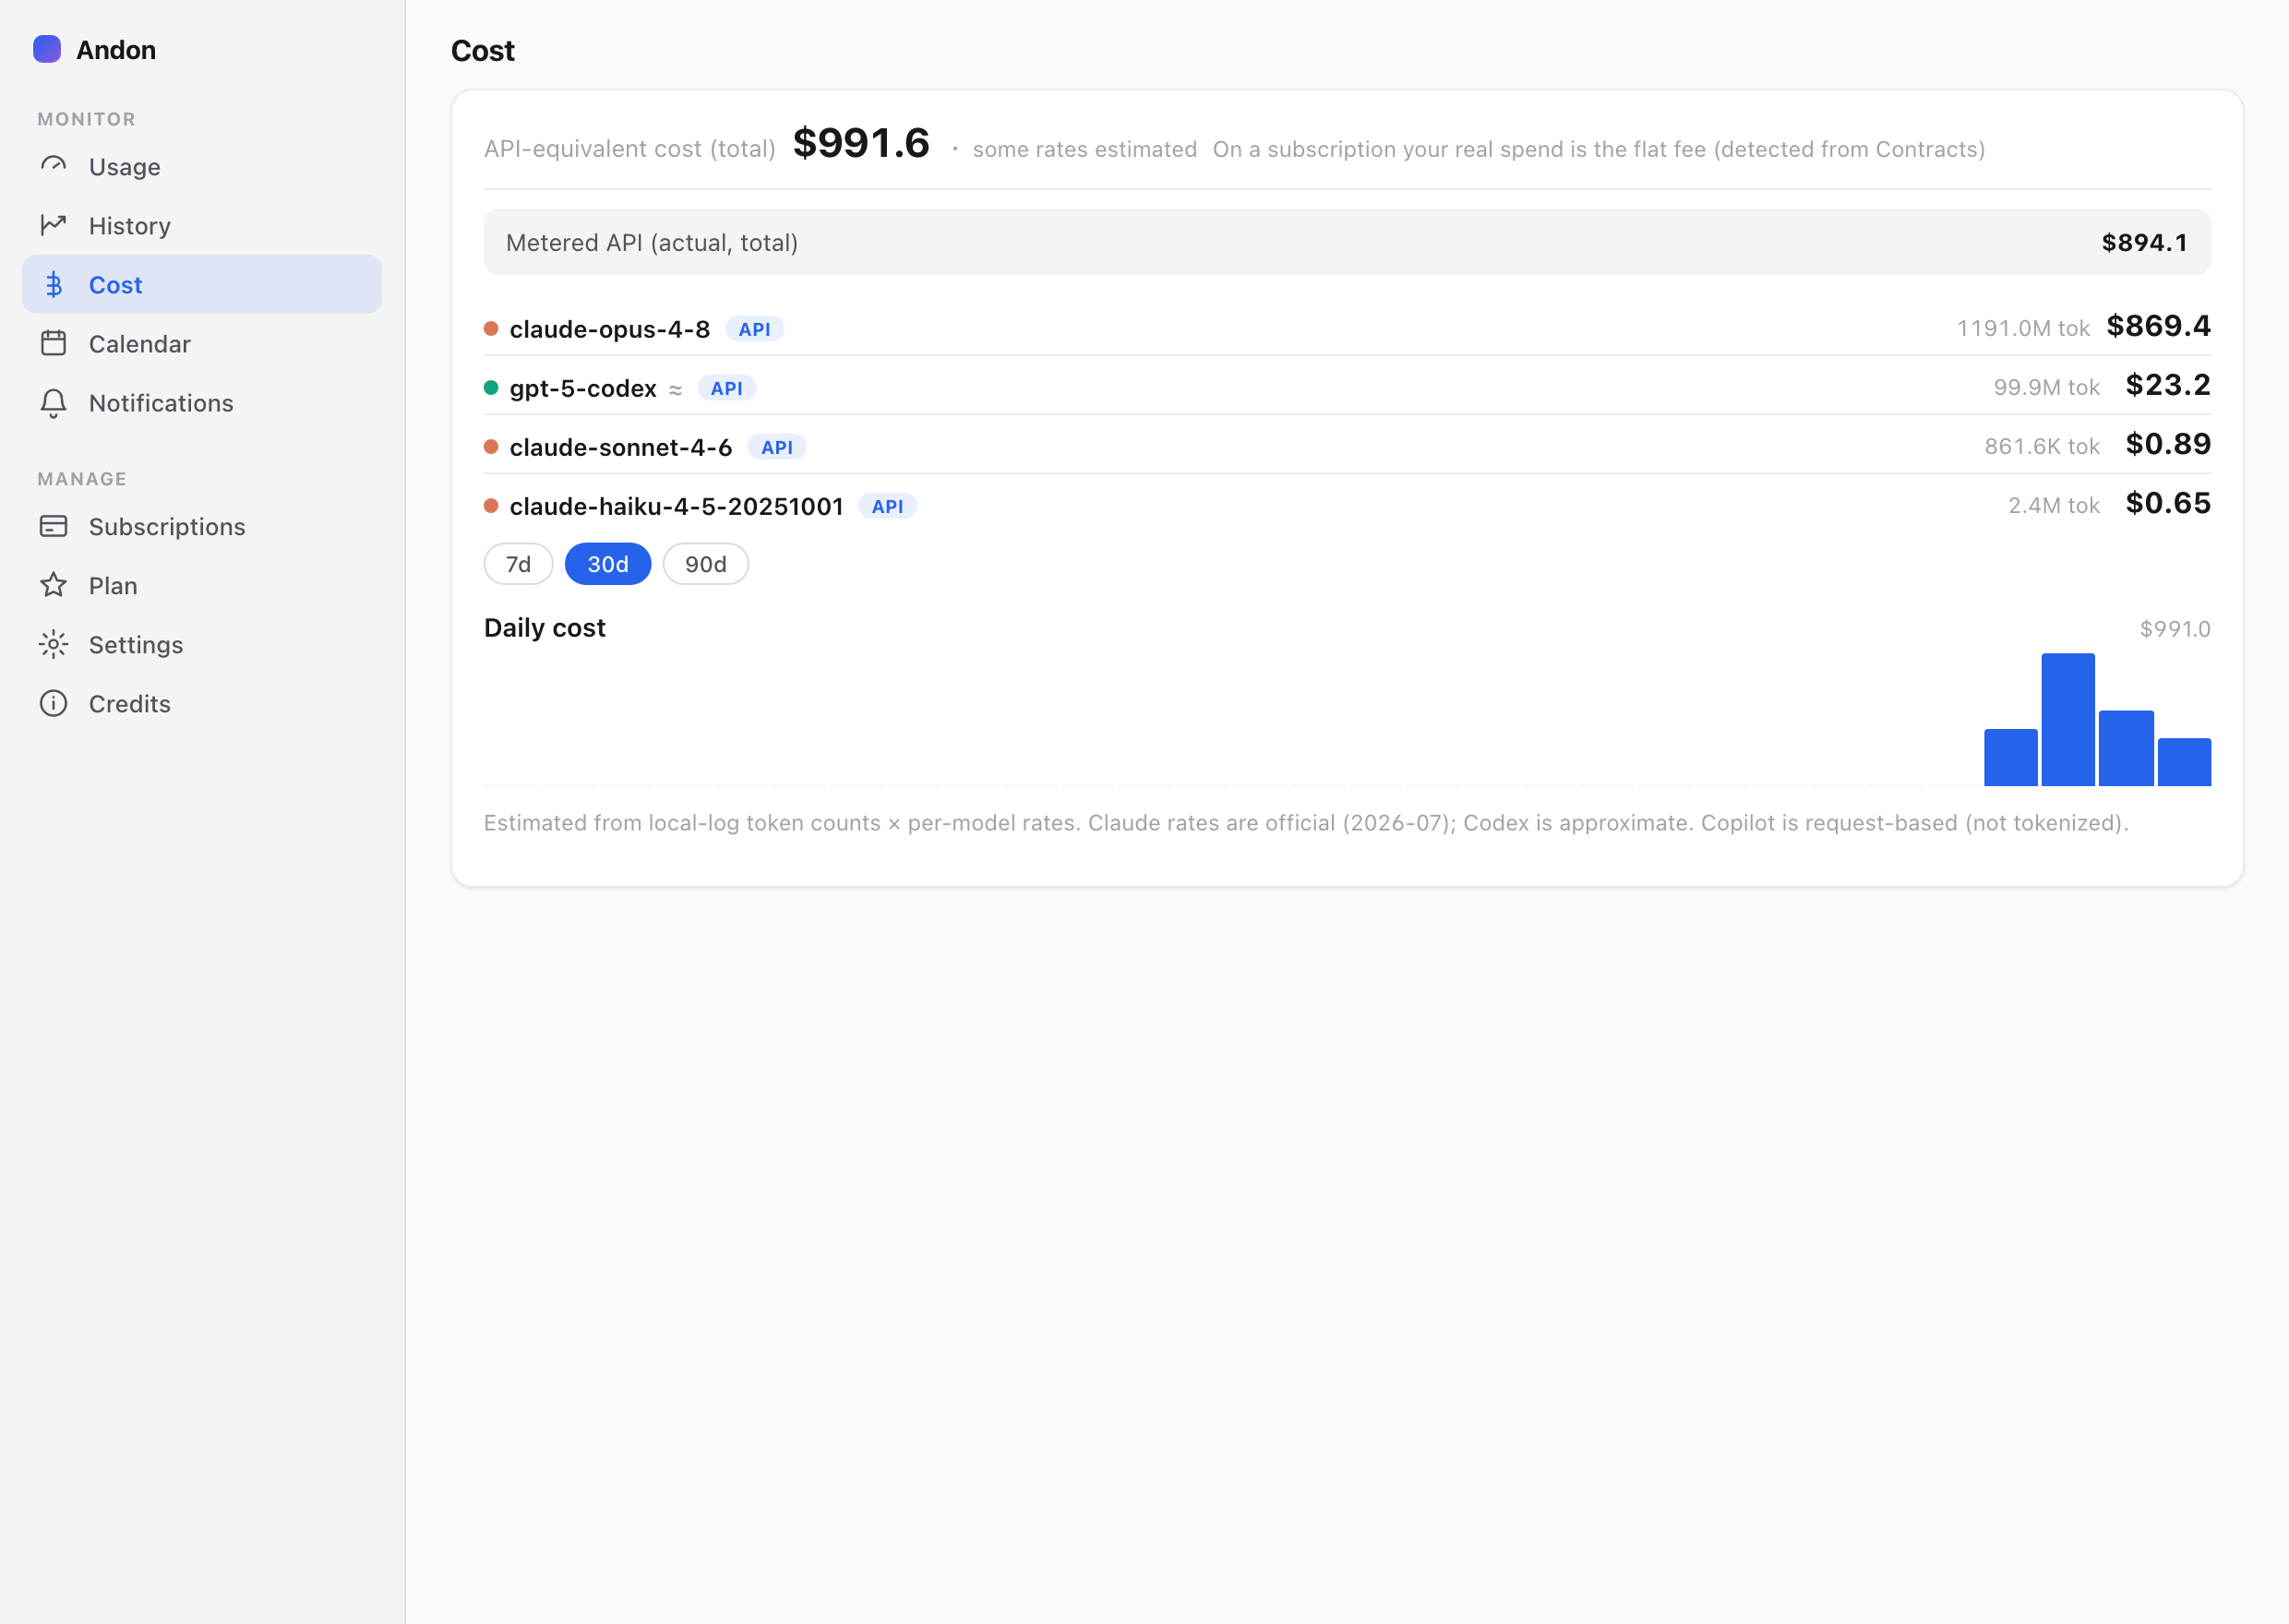Click the Plan star icon

54,585
